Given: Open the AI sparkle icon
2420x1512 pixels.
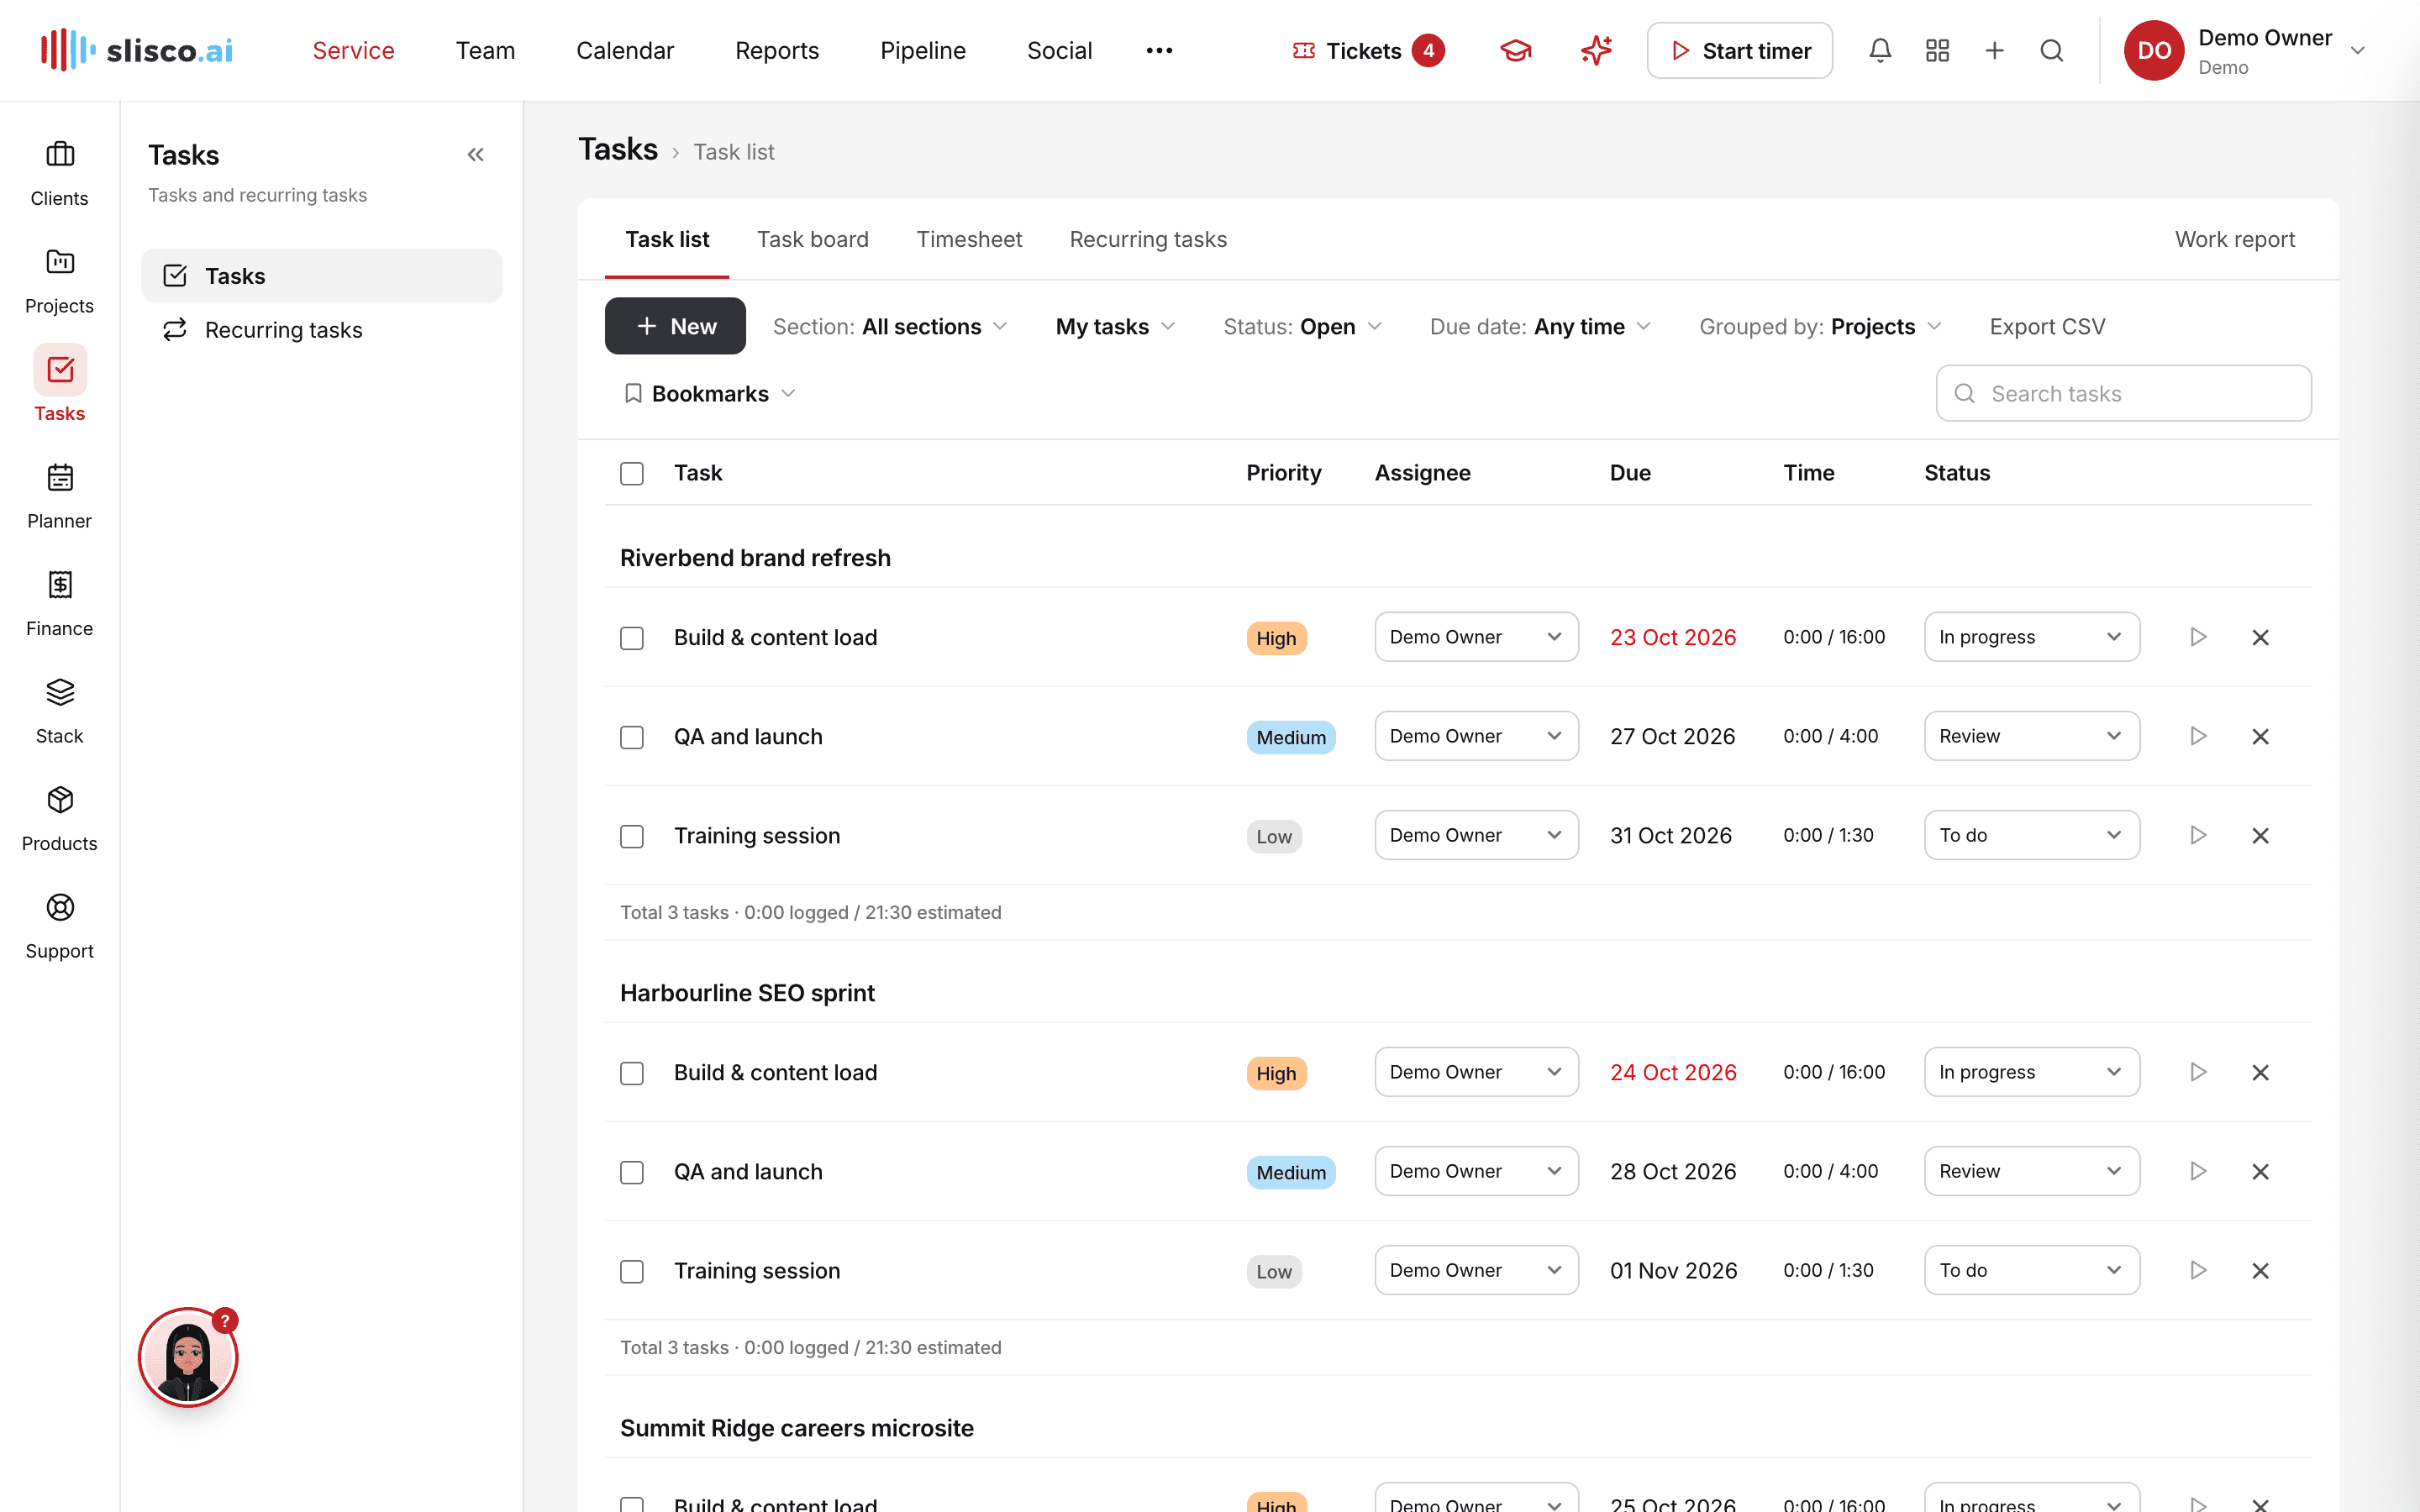Looking at the screenshot, I should pos(1596,50).
